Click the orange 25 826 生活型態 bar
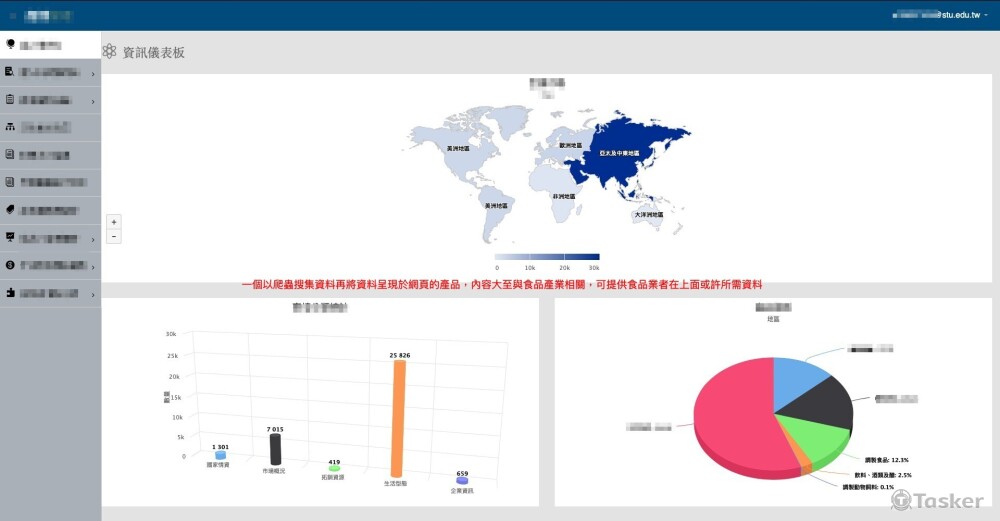 (398, 419)
